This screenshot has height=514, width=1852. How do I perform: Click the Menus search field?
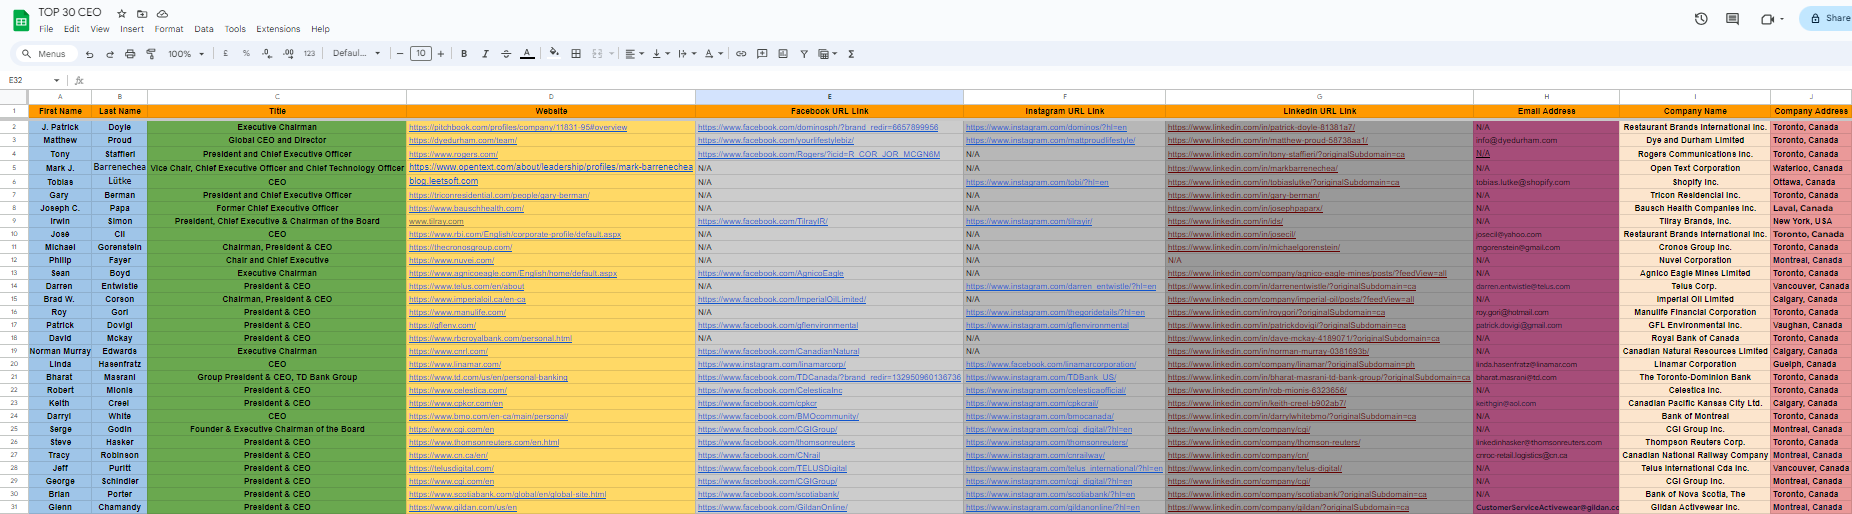(45, 54)
